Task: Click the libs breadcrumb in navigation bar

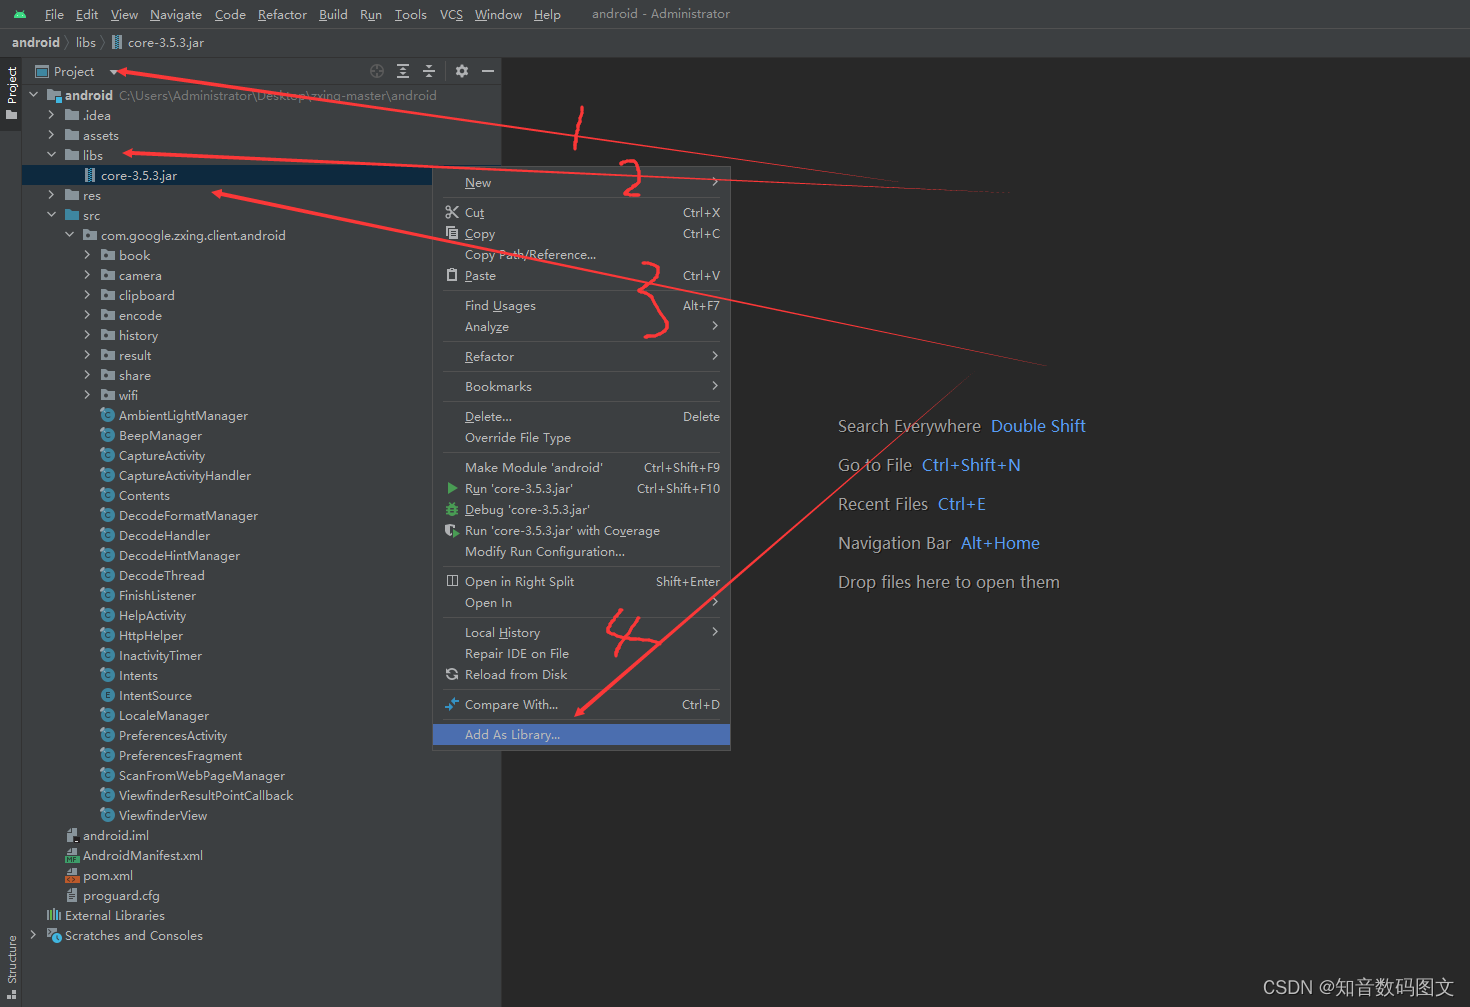Action: pos(86,42)
